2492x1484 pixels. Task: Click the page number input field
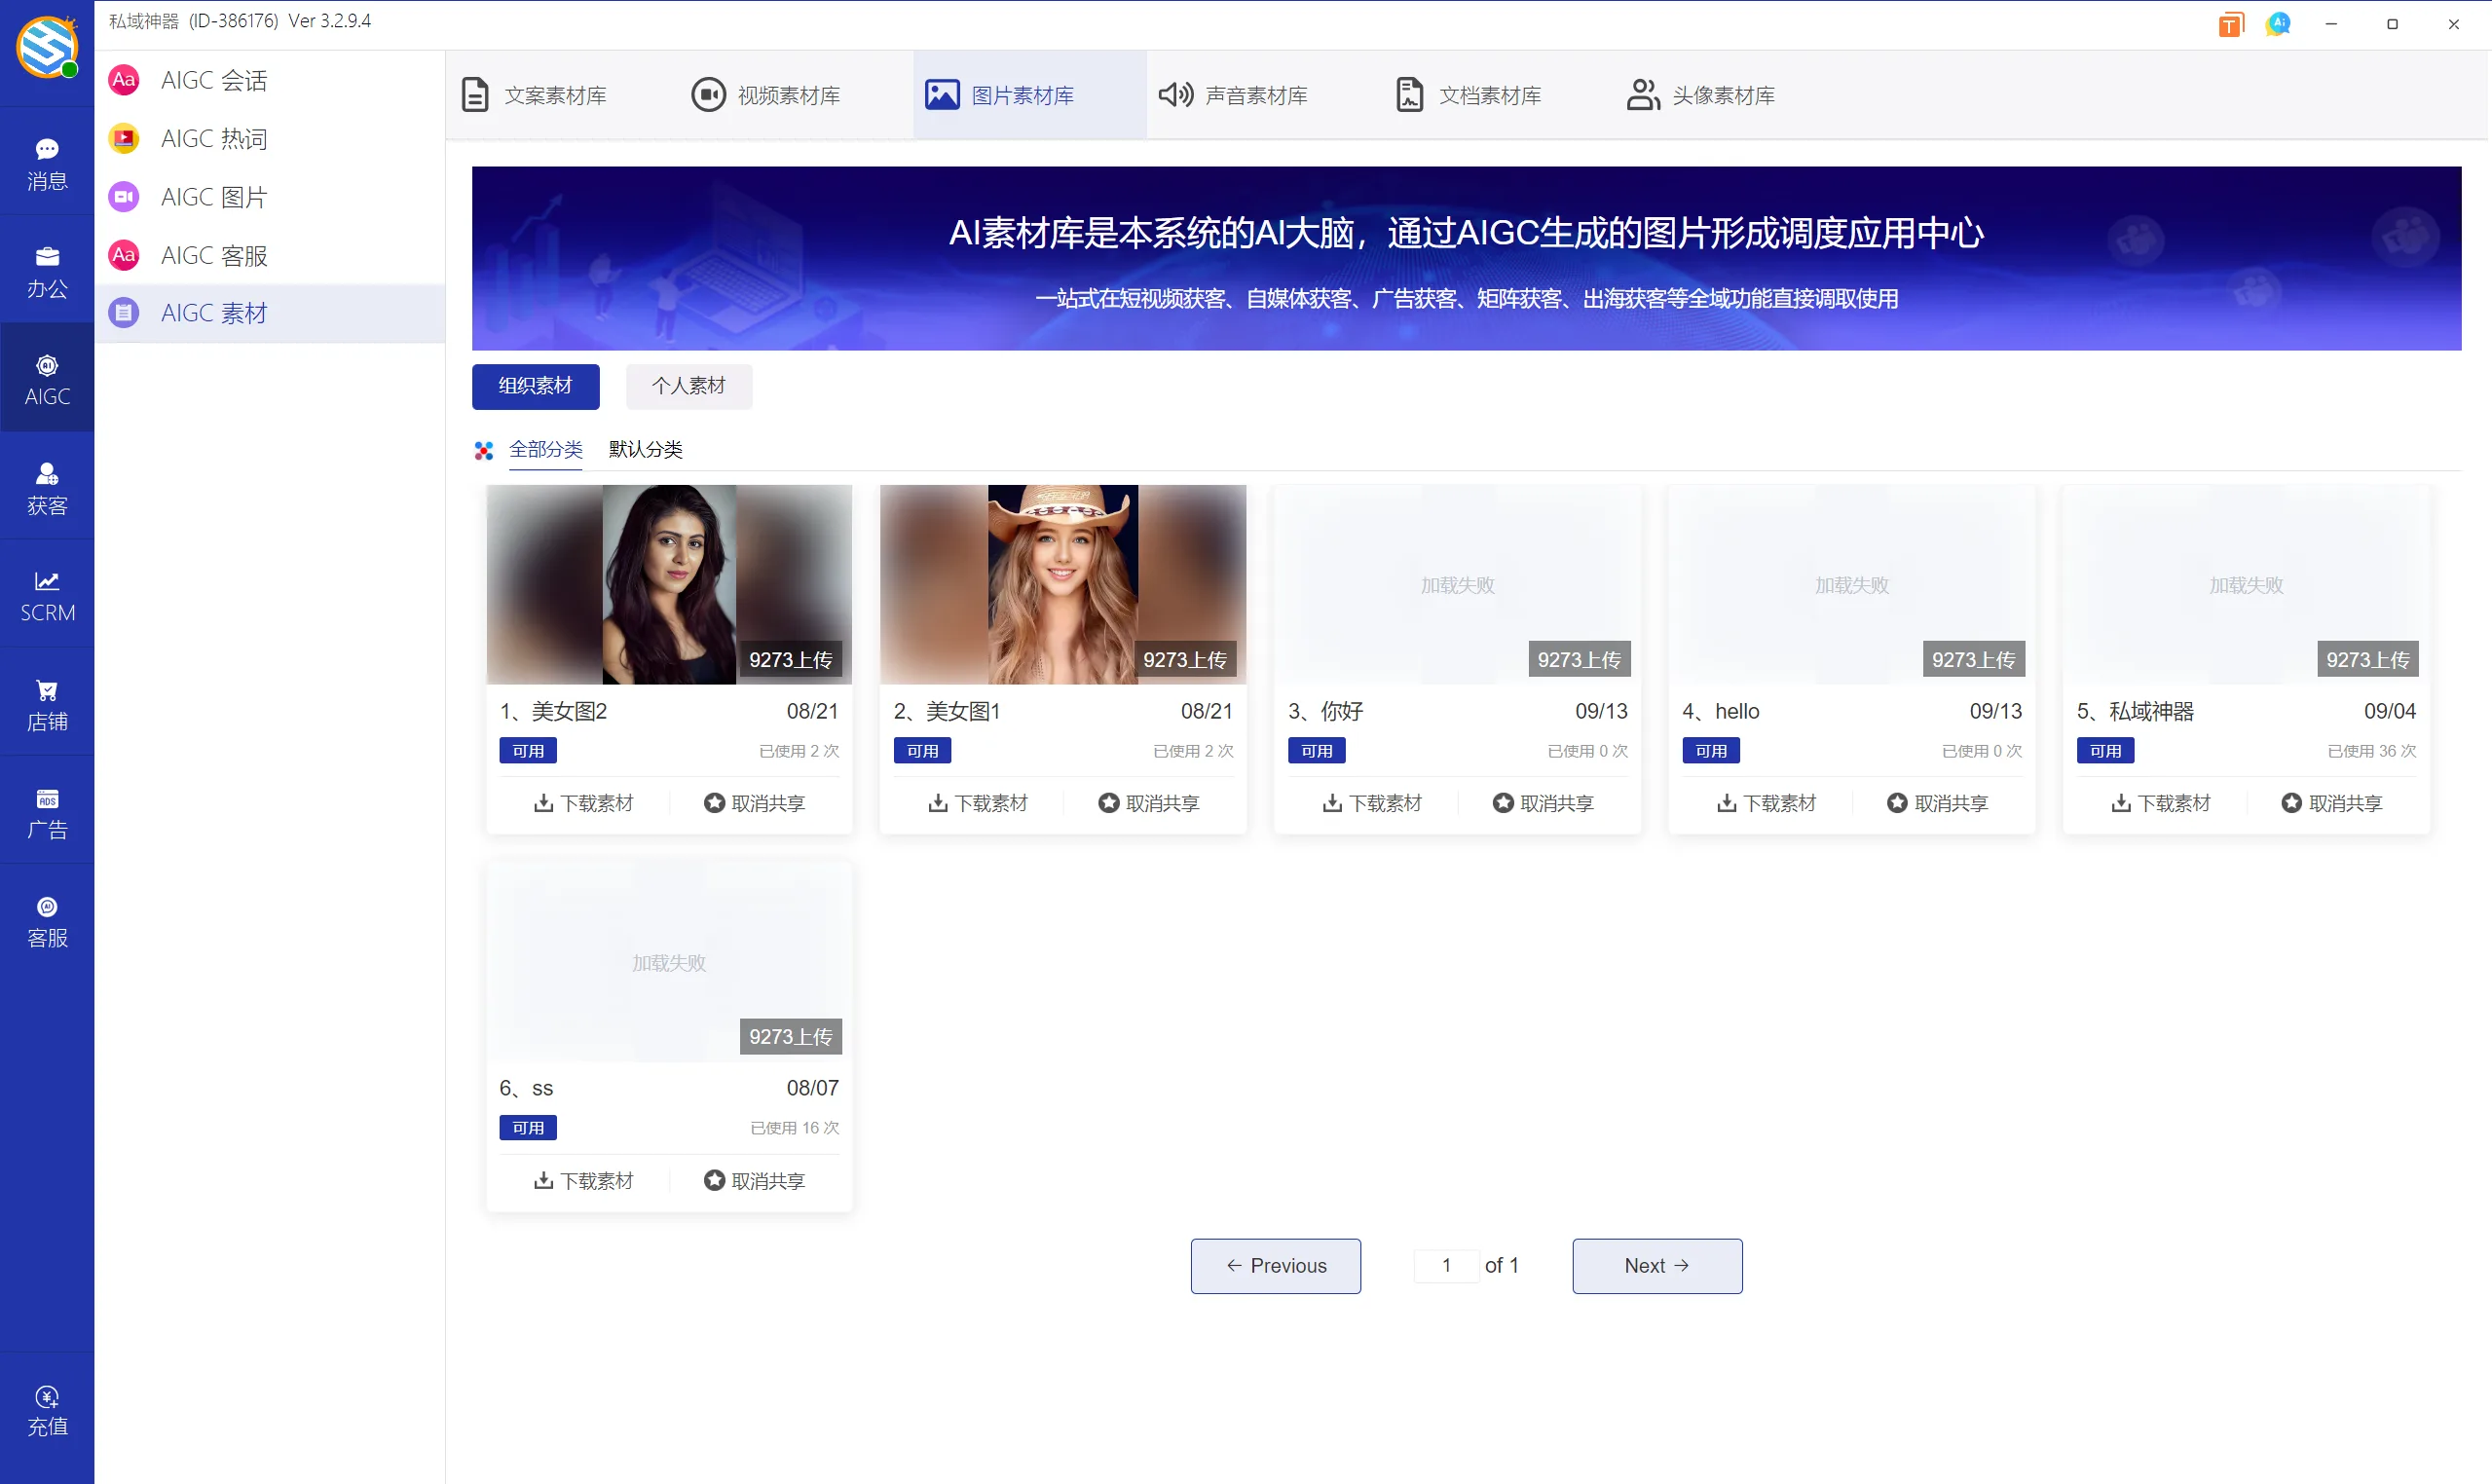point(1446,1265)
